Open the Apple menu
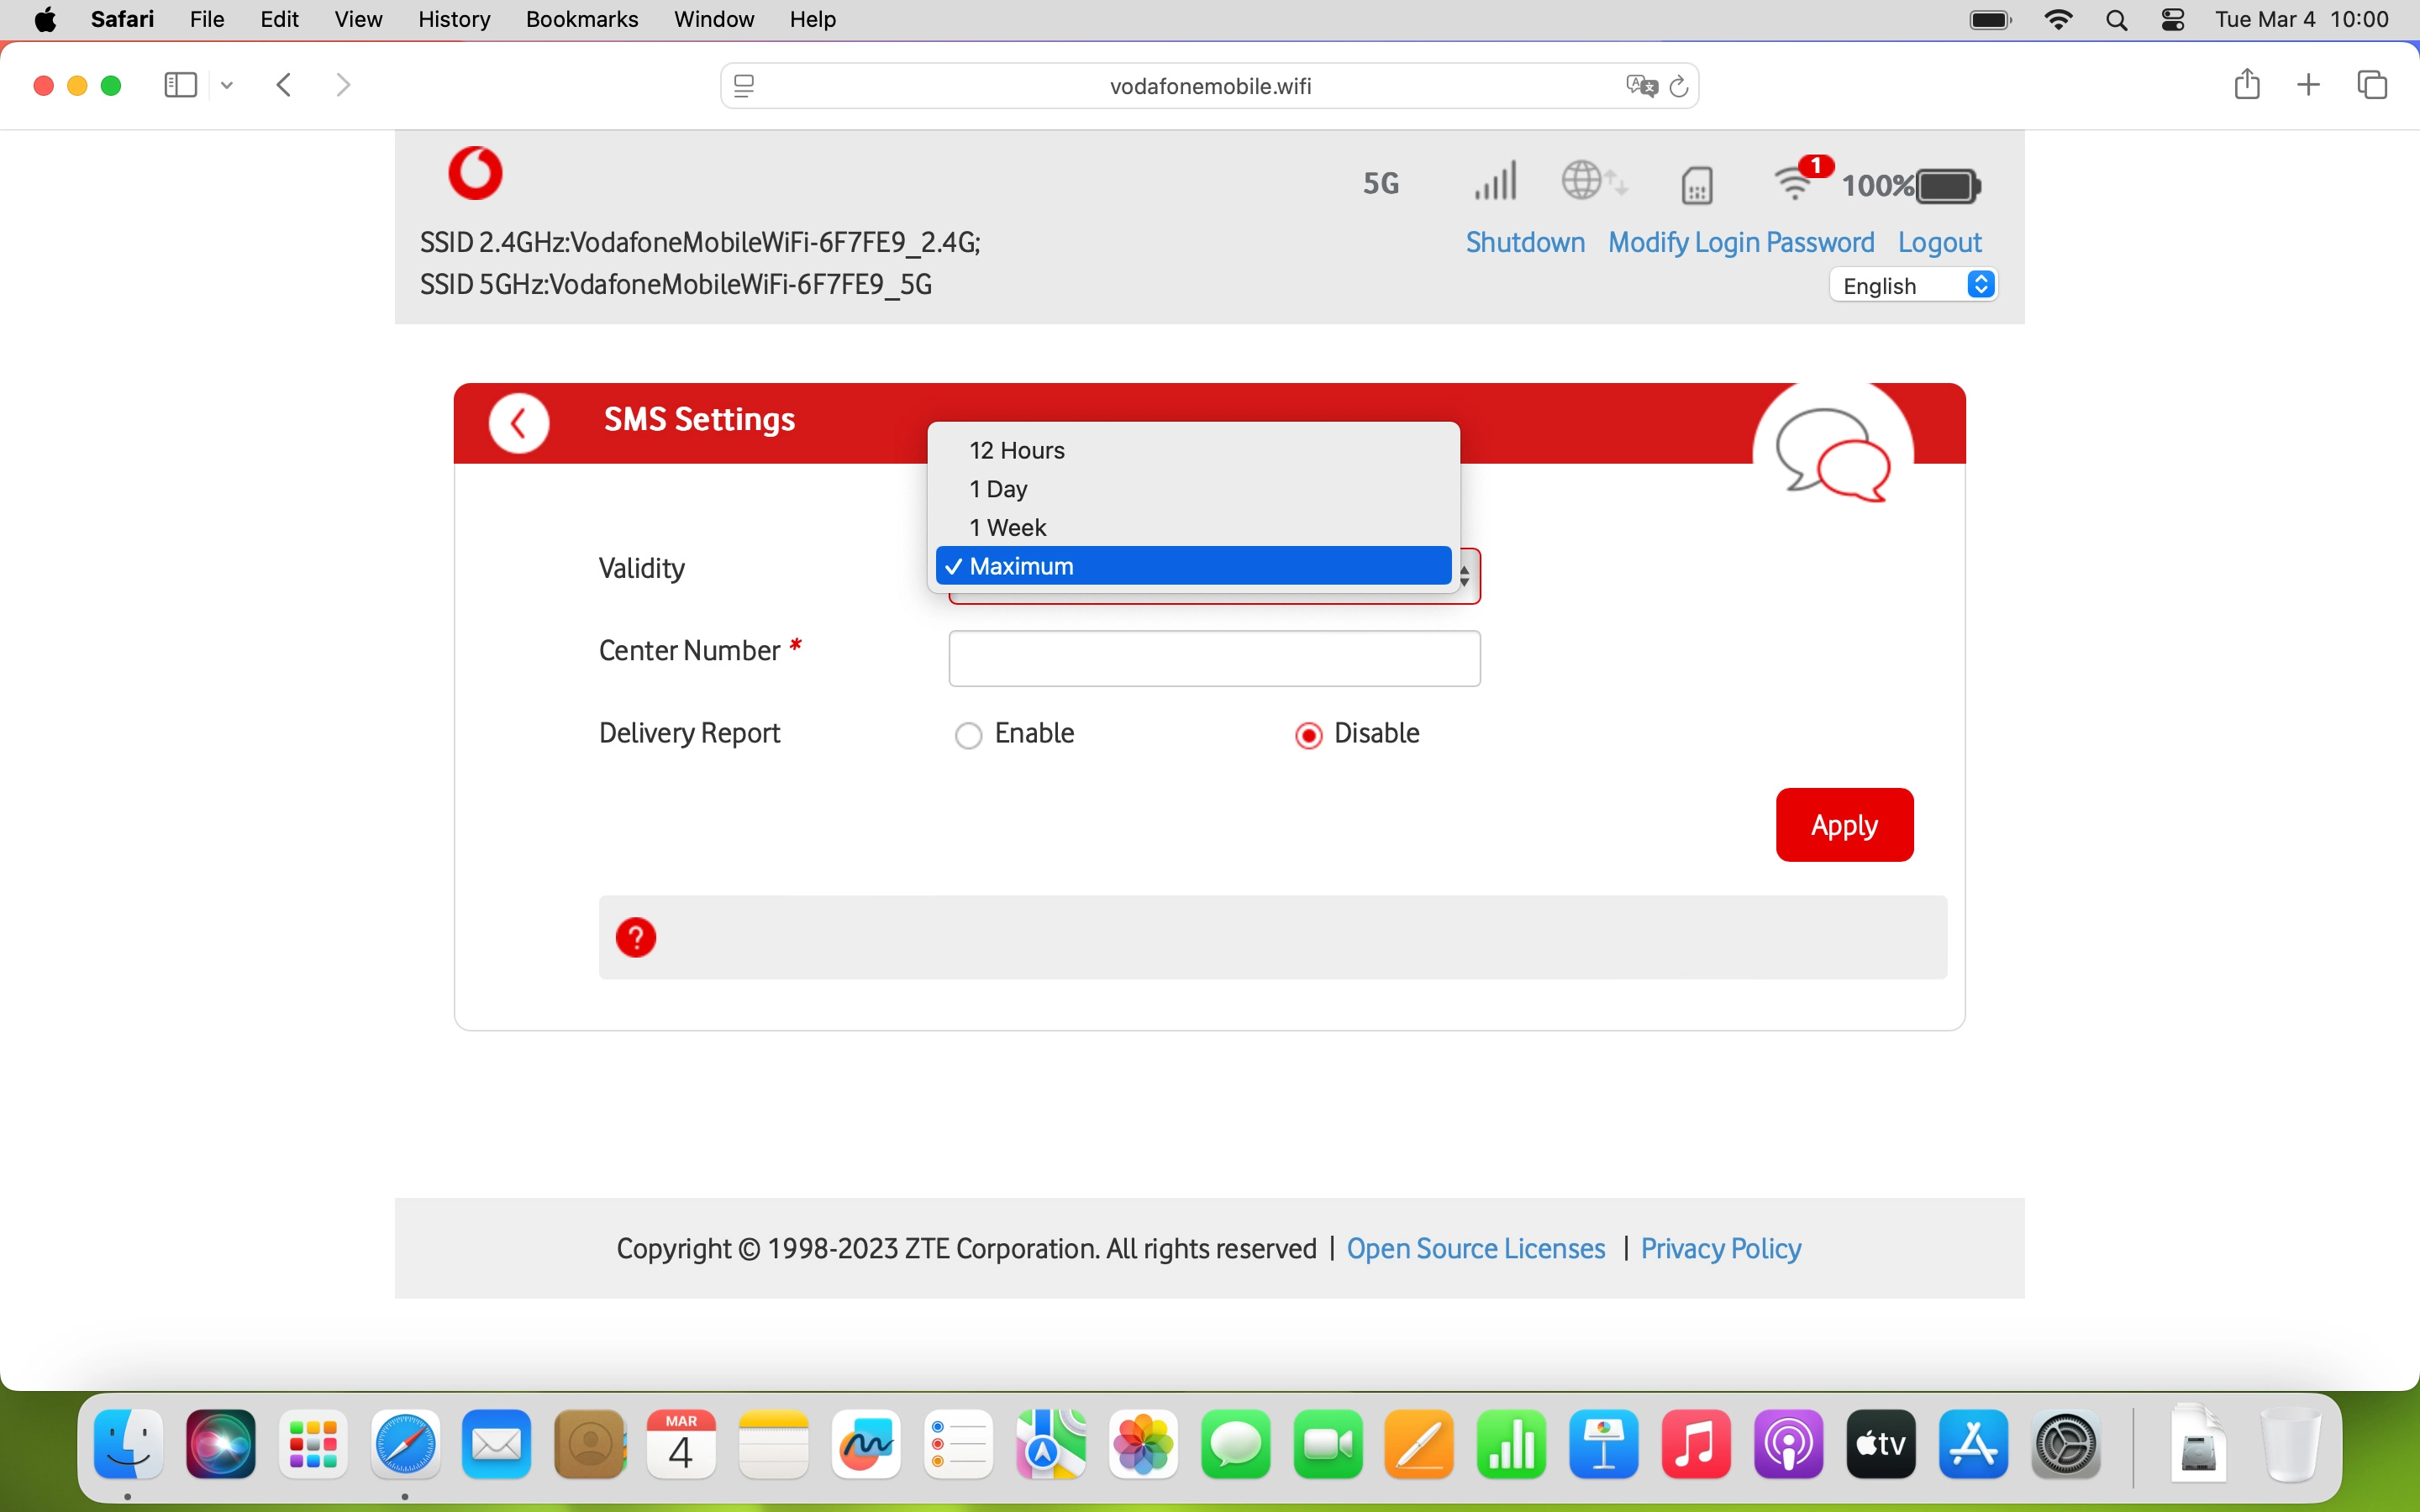Viewport: 2420px width, 1512px height. (x=45, y=20)
